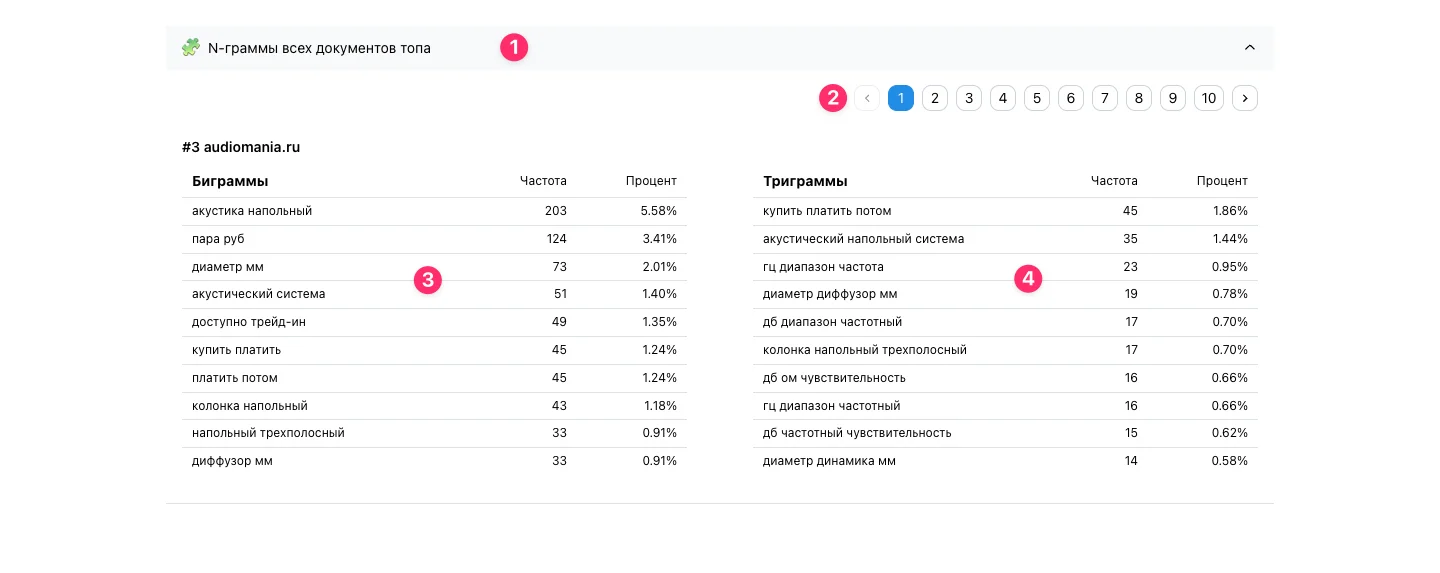1440x573 pixels.
Task: Select the 'акустический система' bigram row
Action: point(434,294)
